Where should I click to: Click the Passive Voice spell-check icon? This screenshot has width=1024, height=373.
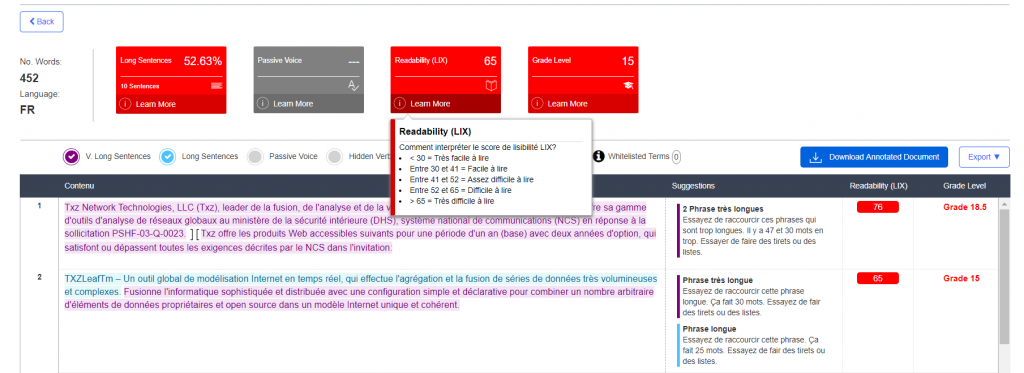coord(353,86)
